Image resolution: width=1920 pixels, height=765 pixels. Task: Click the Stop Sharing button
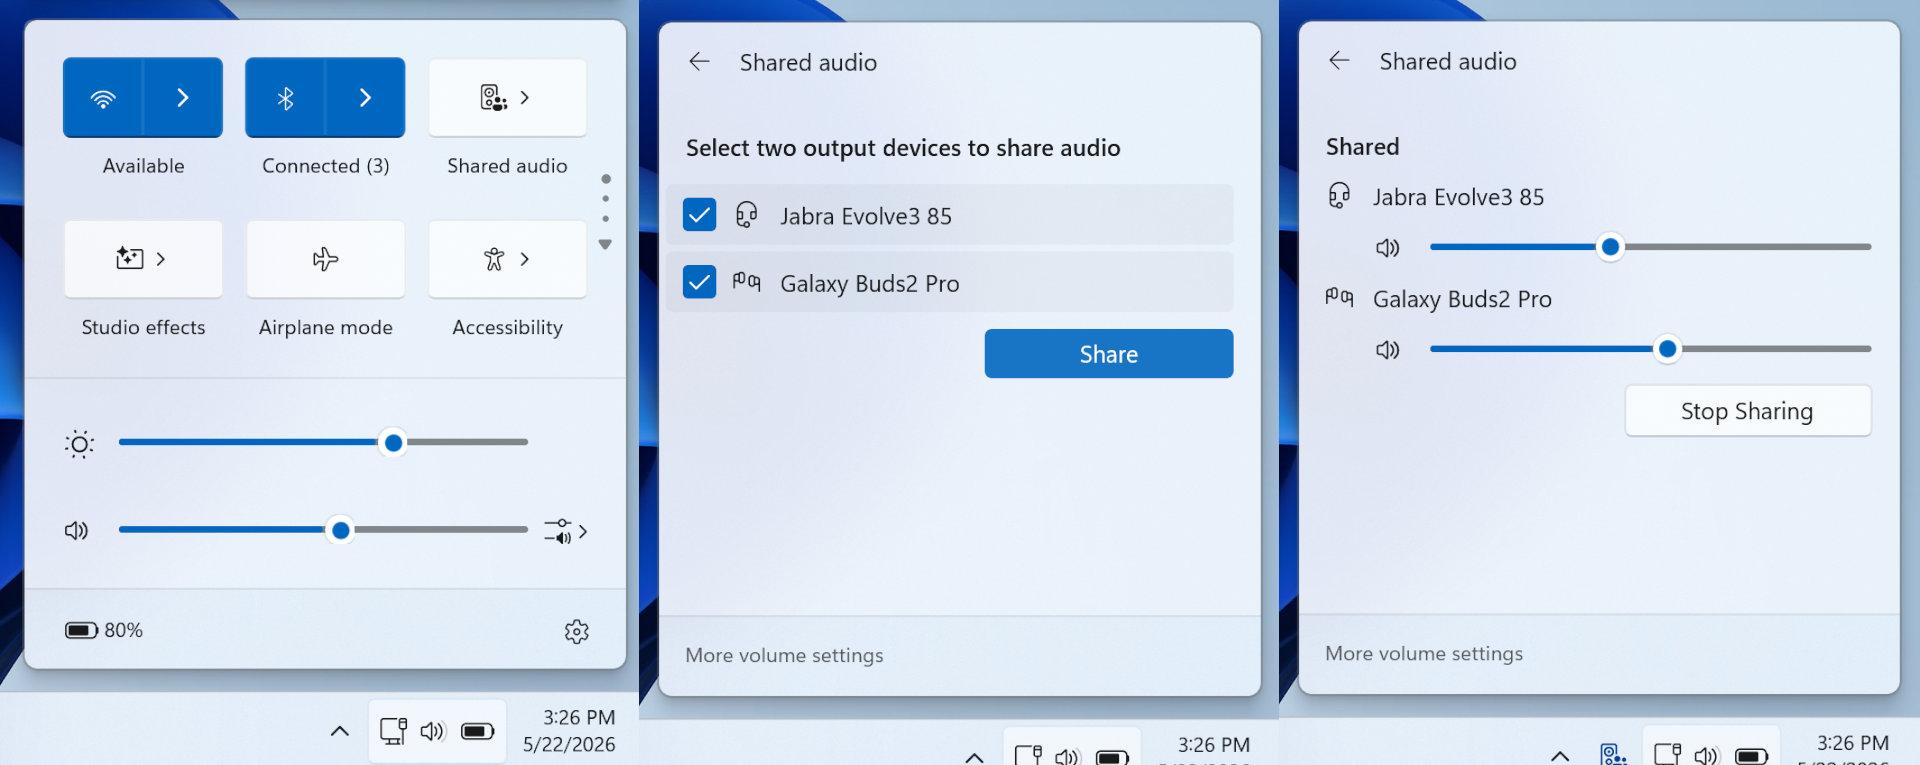[1747, 411]
